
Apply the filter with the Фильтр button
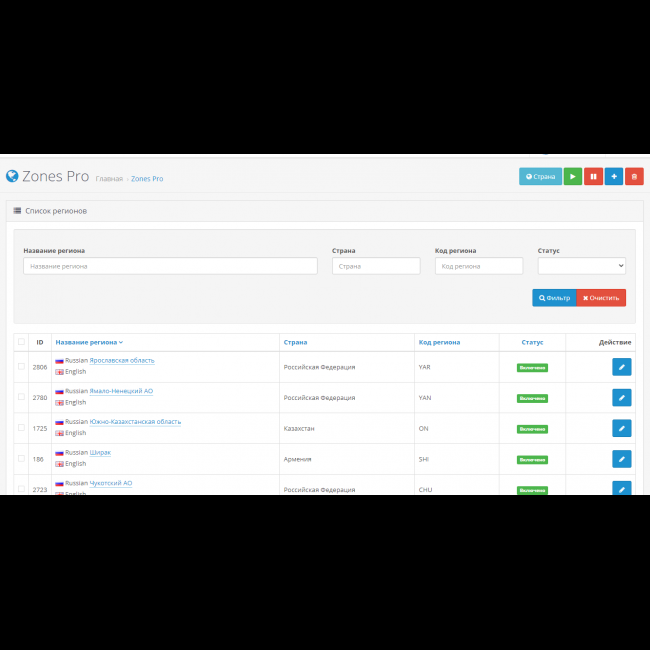554,298
